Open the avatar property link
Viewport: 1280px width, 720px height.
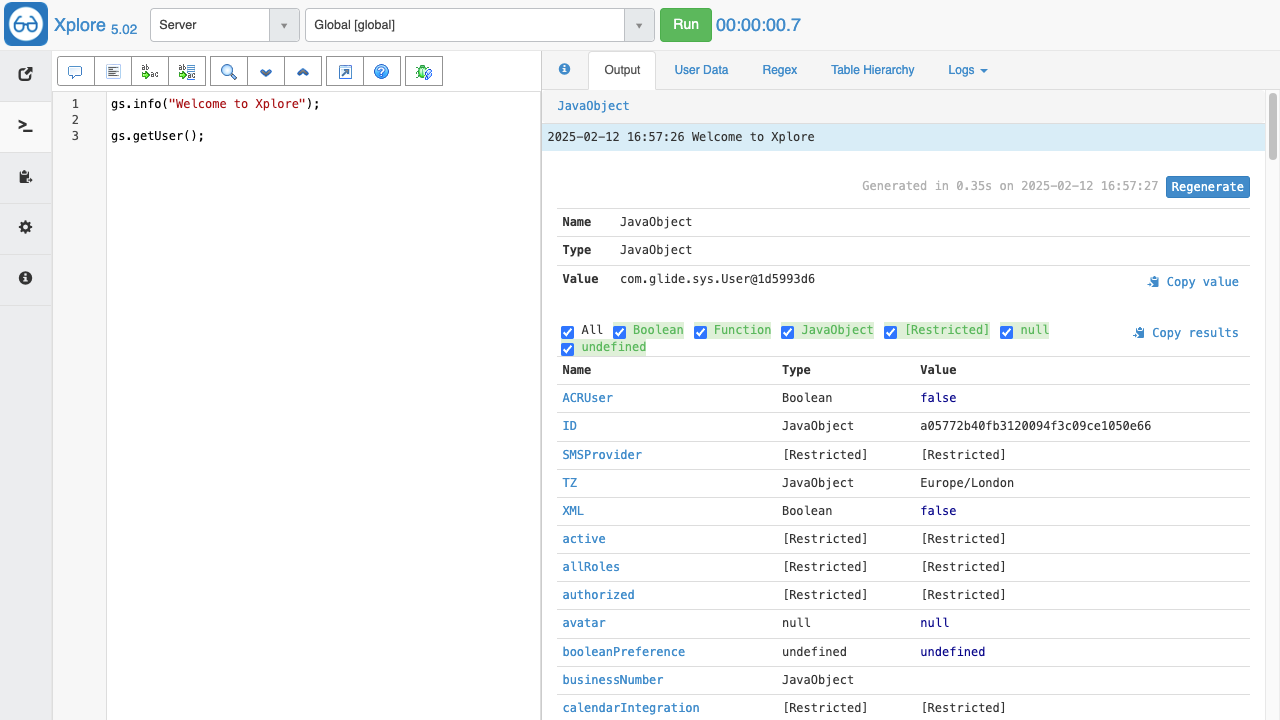(584, 623)
